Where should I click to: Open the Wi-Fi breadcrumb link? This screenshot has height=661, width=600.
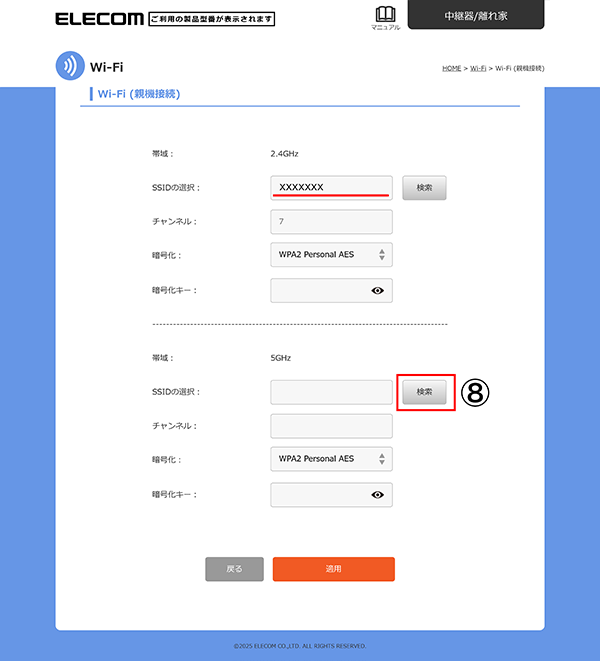point(478,68)
